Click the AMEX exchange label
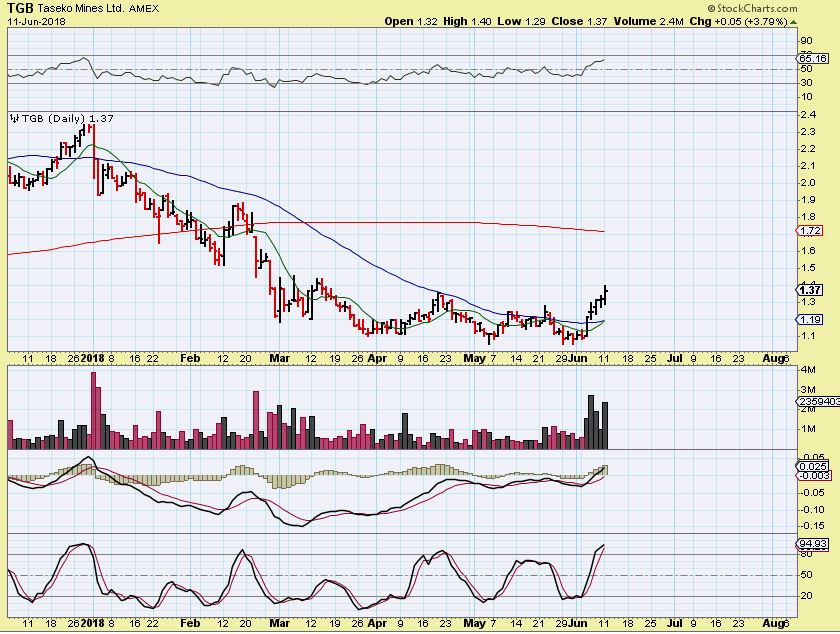 144,9
